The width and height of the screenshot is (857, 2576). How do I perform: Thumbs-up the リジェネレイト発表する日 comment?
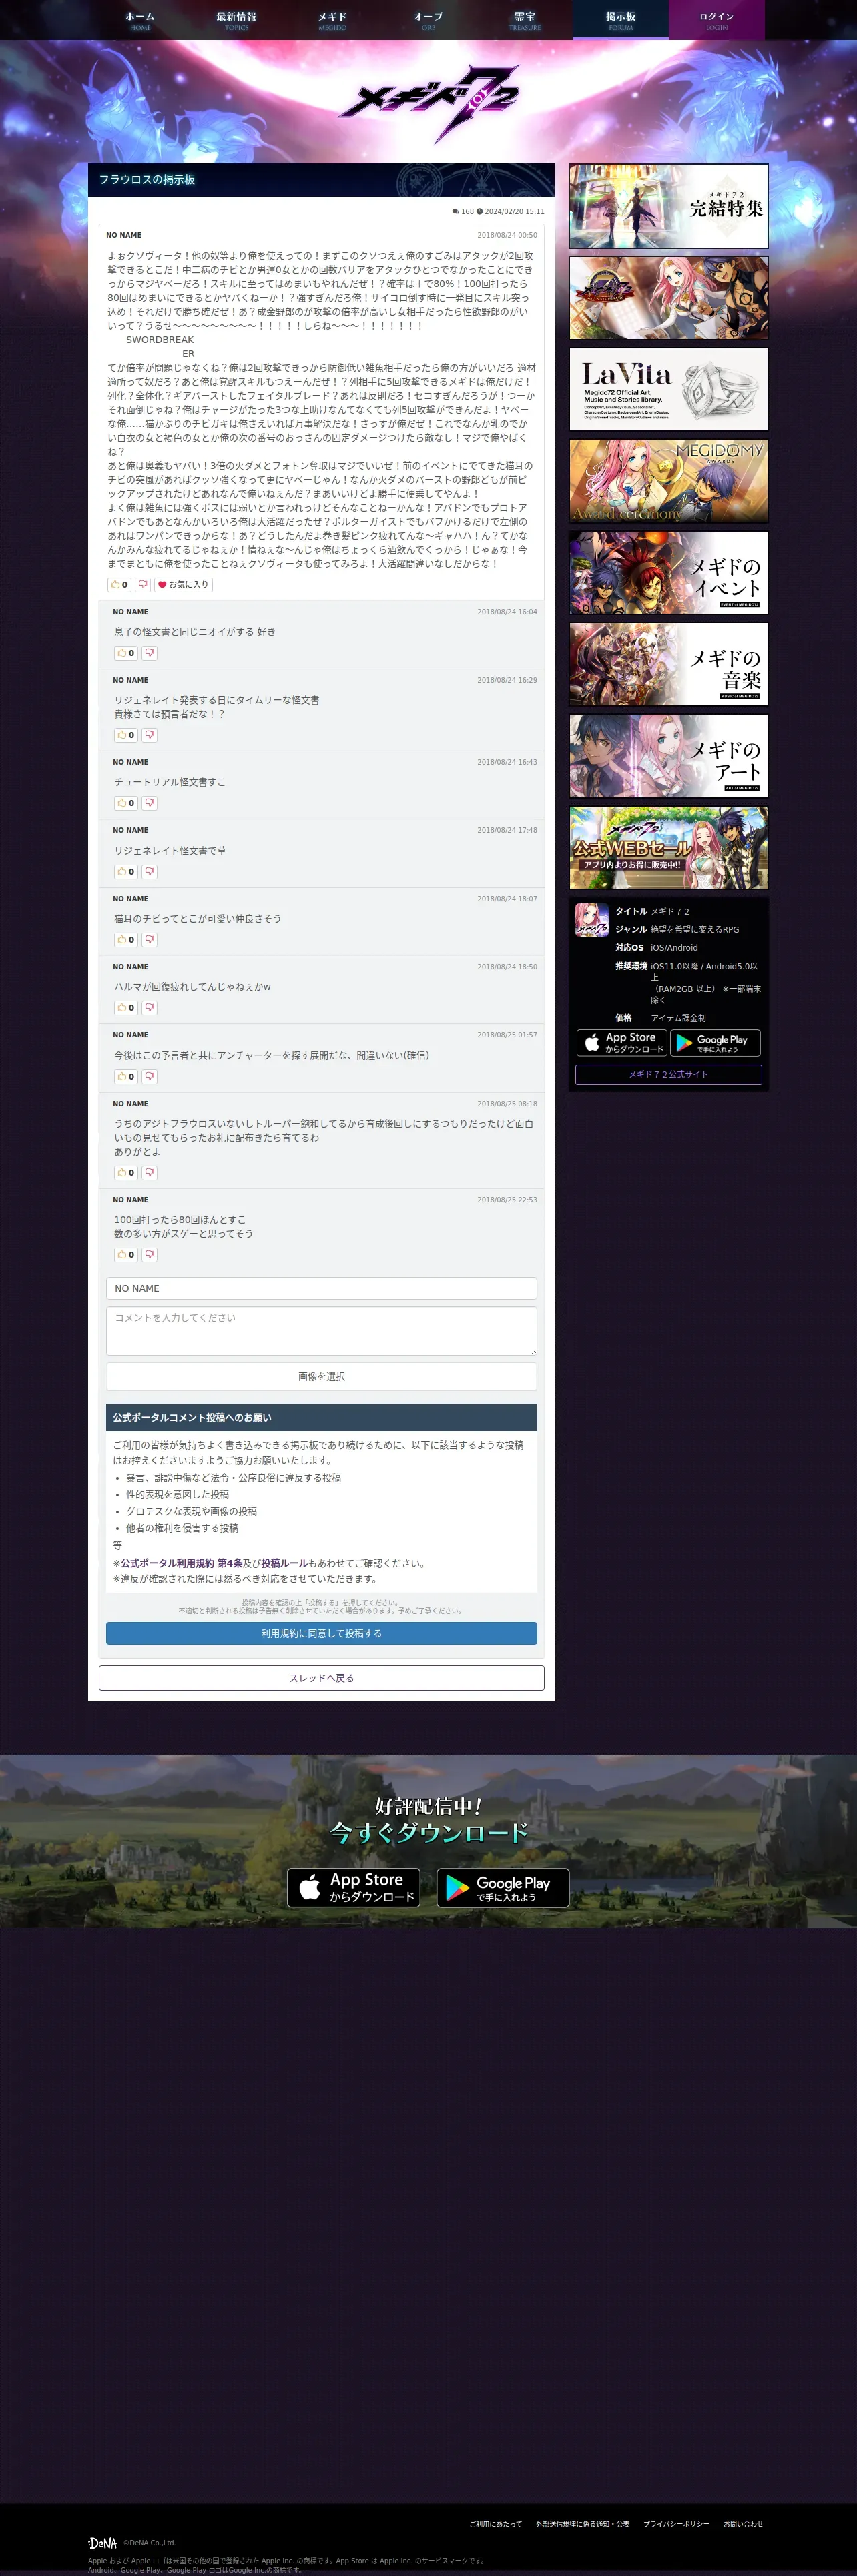coord(126,735)
